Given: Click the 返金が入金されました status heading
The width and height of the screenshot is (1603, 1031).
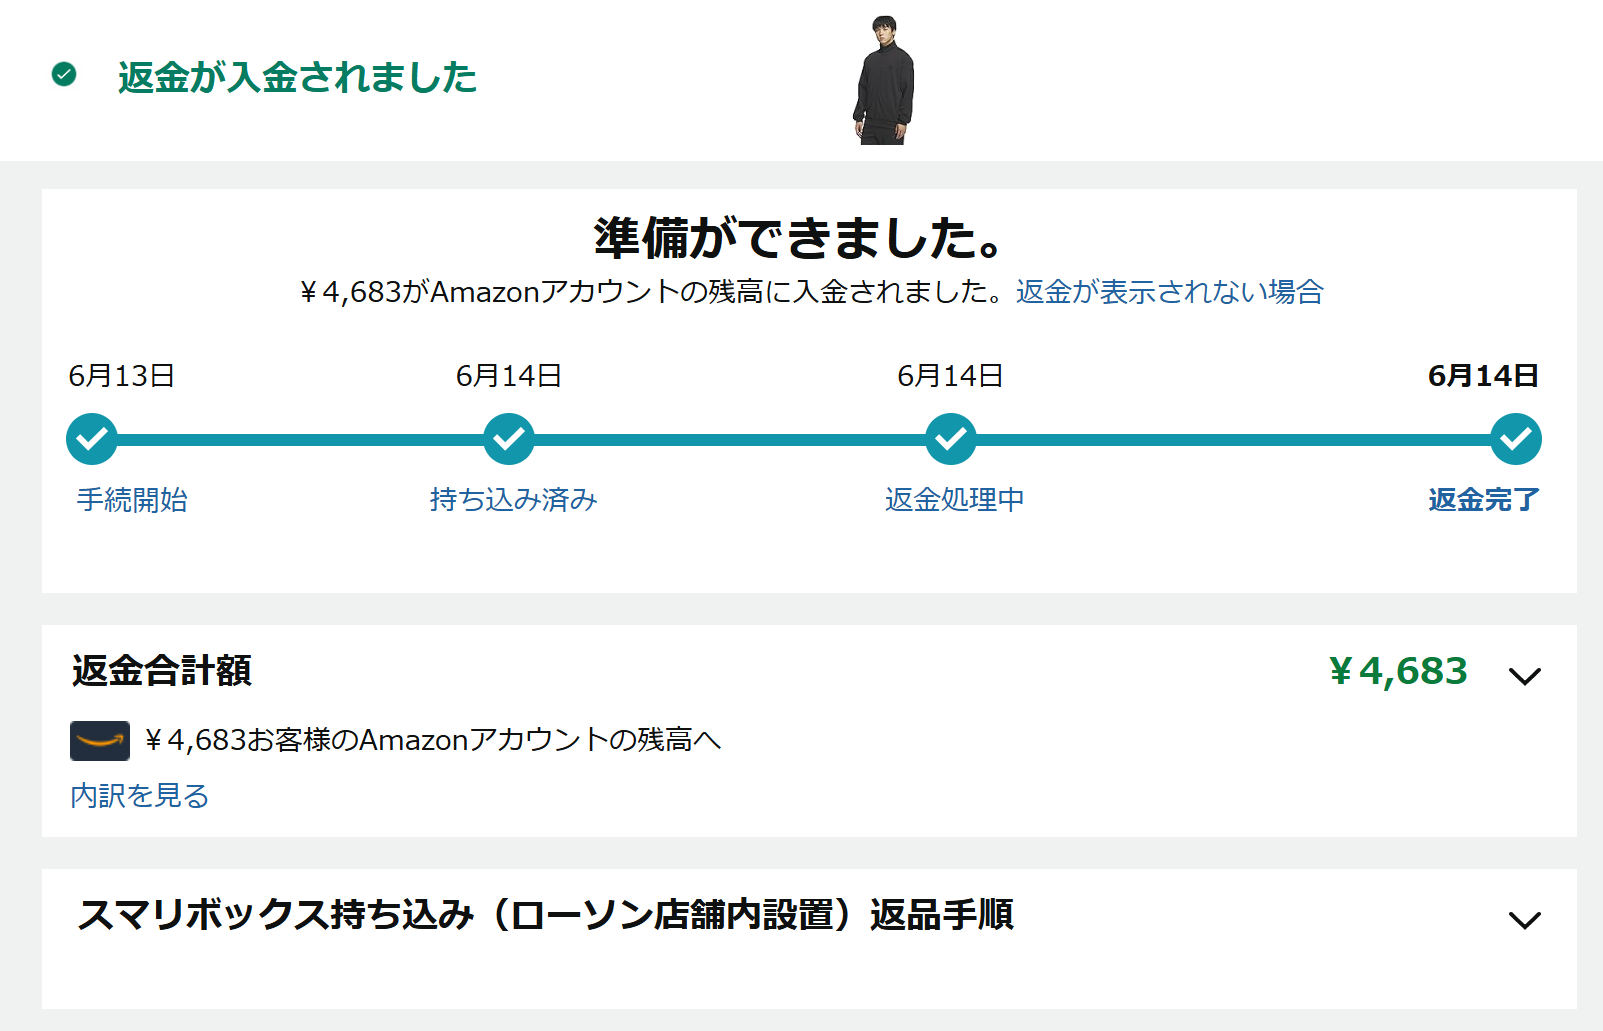Looking at the screenshot, I should click(x=297, y=77).
